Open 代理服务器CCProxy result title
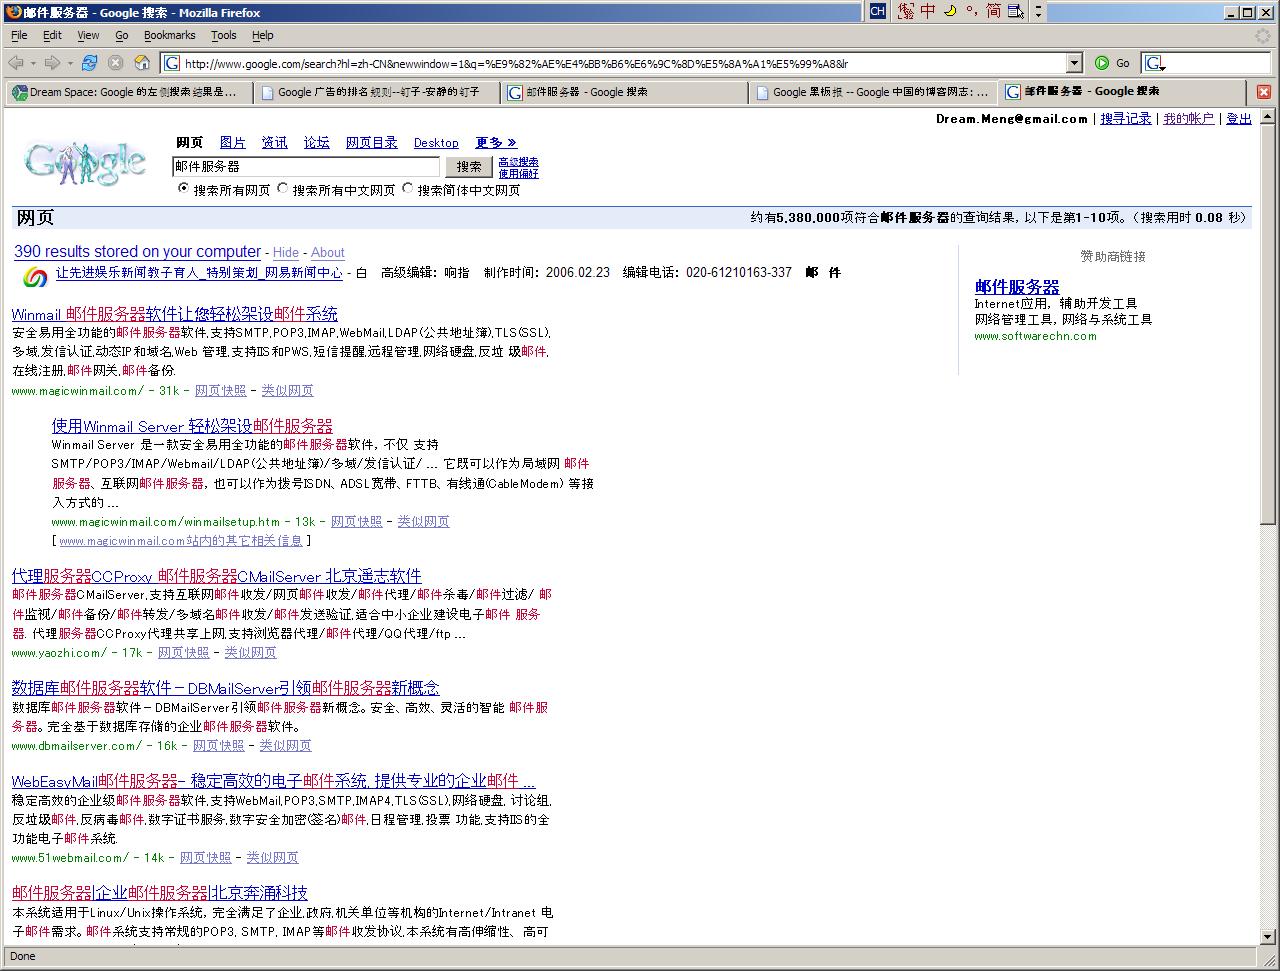 [x=217, y=576]
